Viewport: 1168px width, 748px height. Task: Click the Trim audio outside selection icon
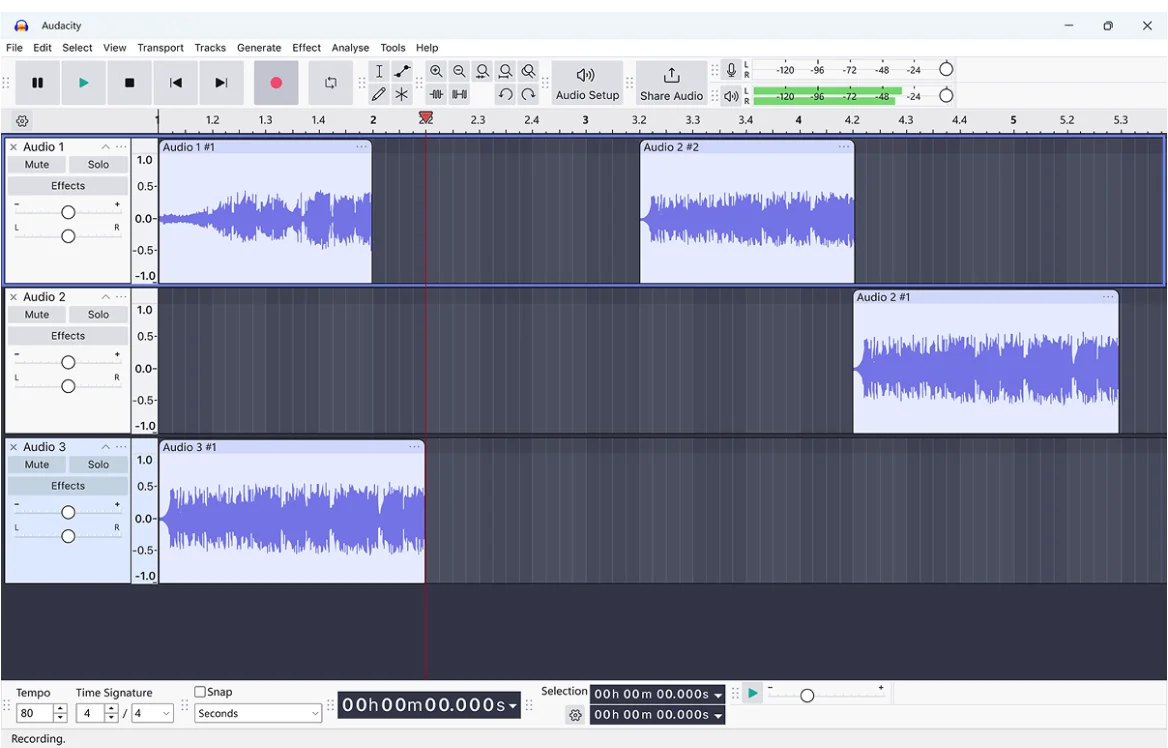pos(436,93)
